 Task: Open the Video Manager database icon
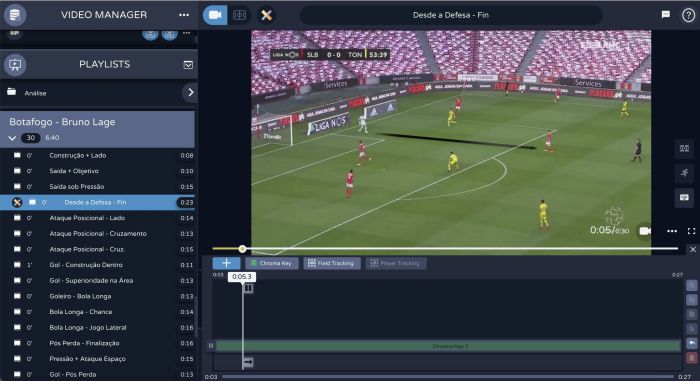(15, 15)
